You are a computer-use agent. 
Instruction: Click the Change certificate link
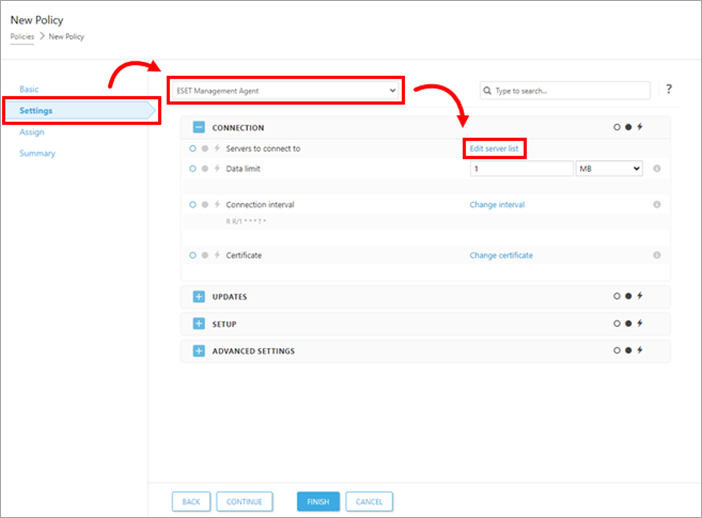(501, 255)
